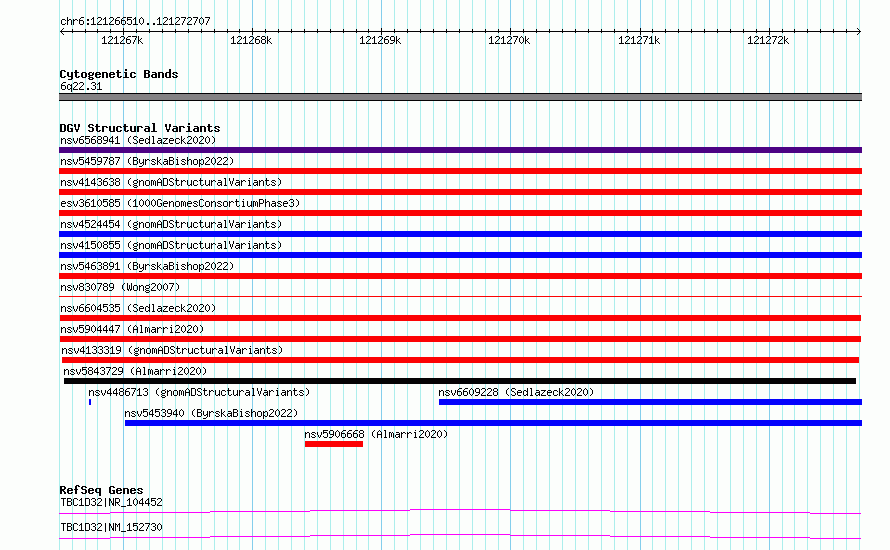890x550 pixels.
Task: Click the DGV Structural Variants track title
Action: tap(140, 128)
